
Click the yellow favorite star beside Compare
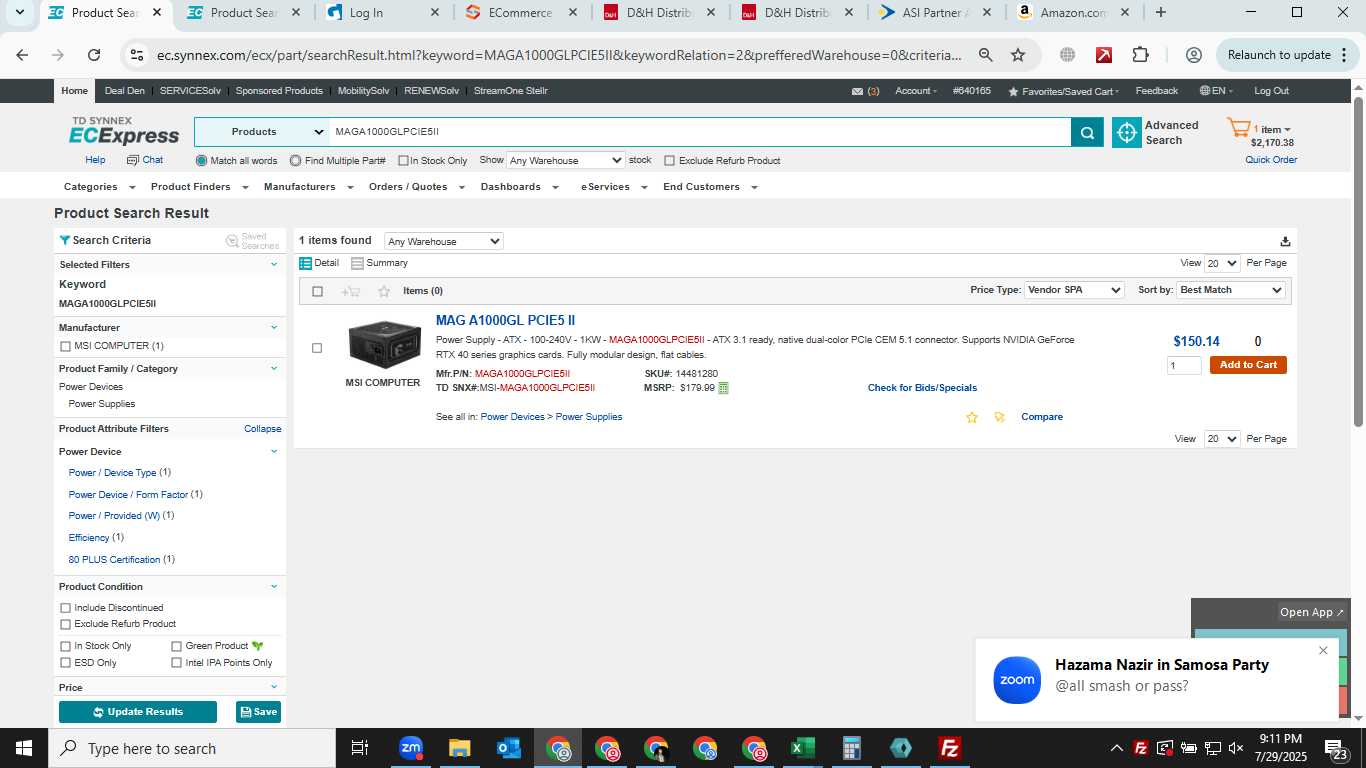(x=971, y=417)
